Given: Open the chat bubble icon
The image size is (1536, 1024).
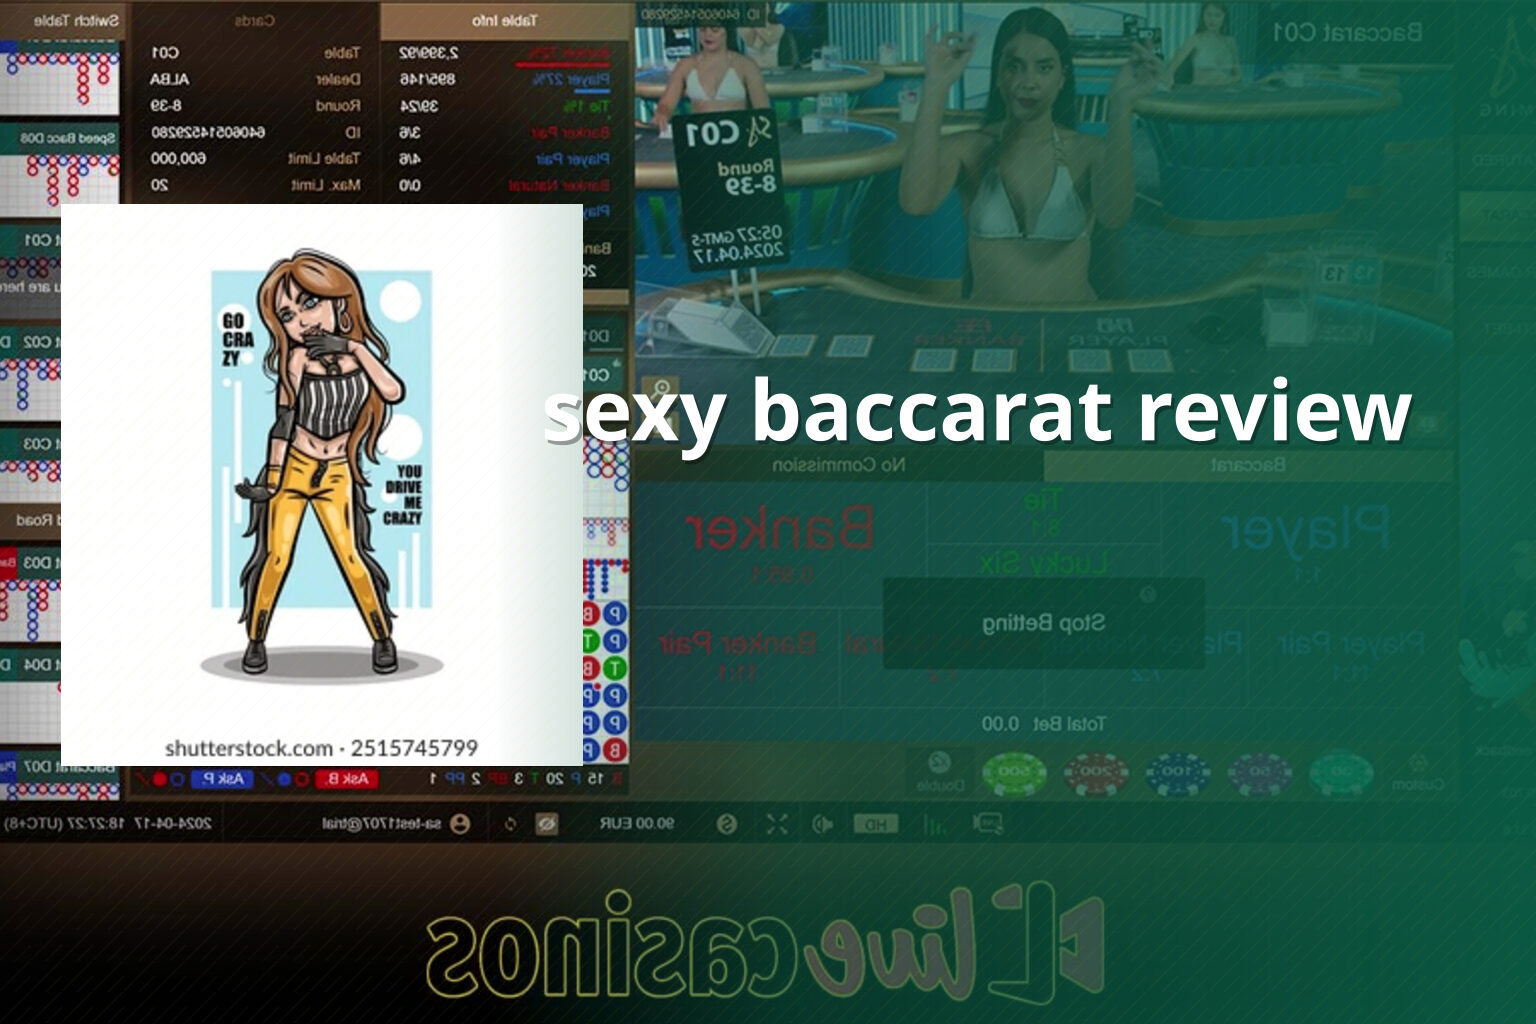Looking at the screenshot, I should (x=988, y=824).
